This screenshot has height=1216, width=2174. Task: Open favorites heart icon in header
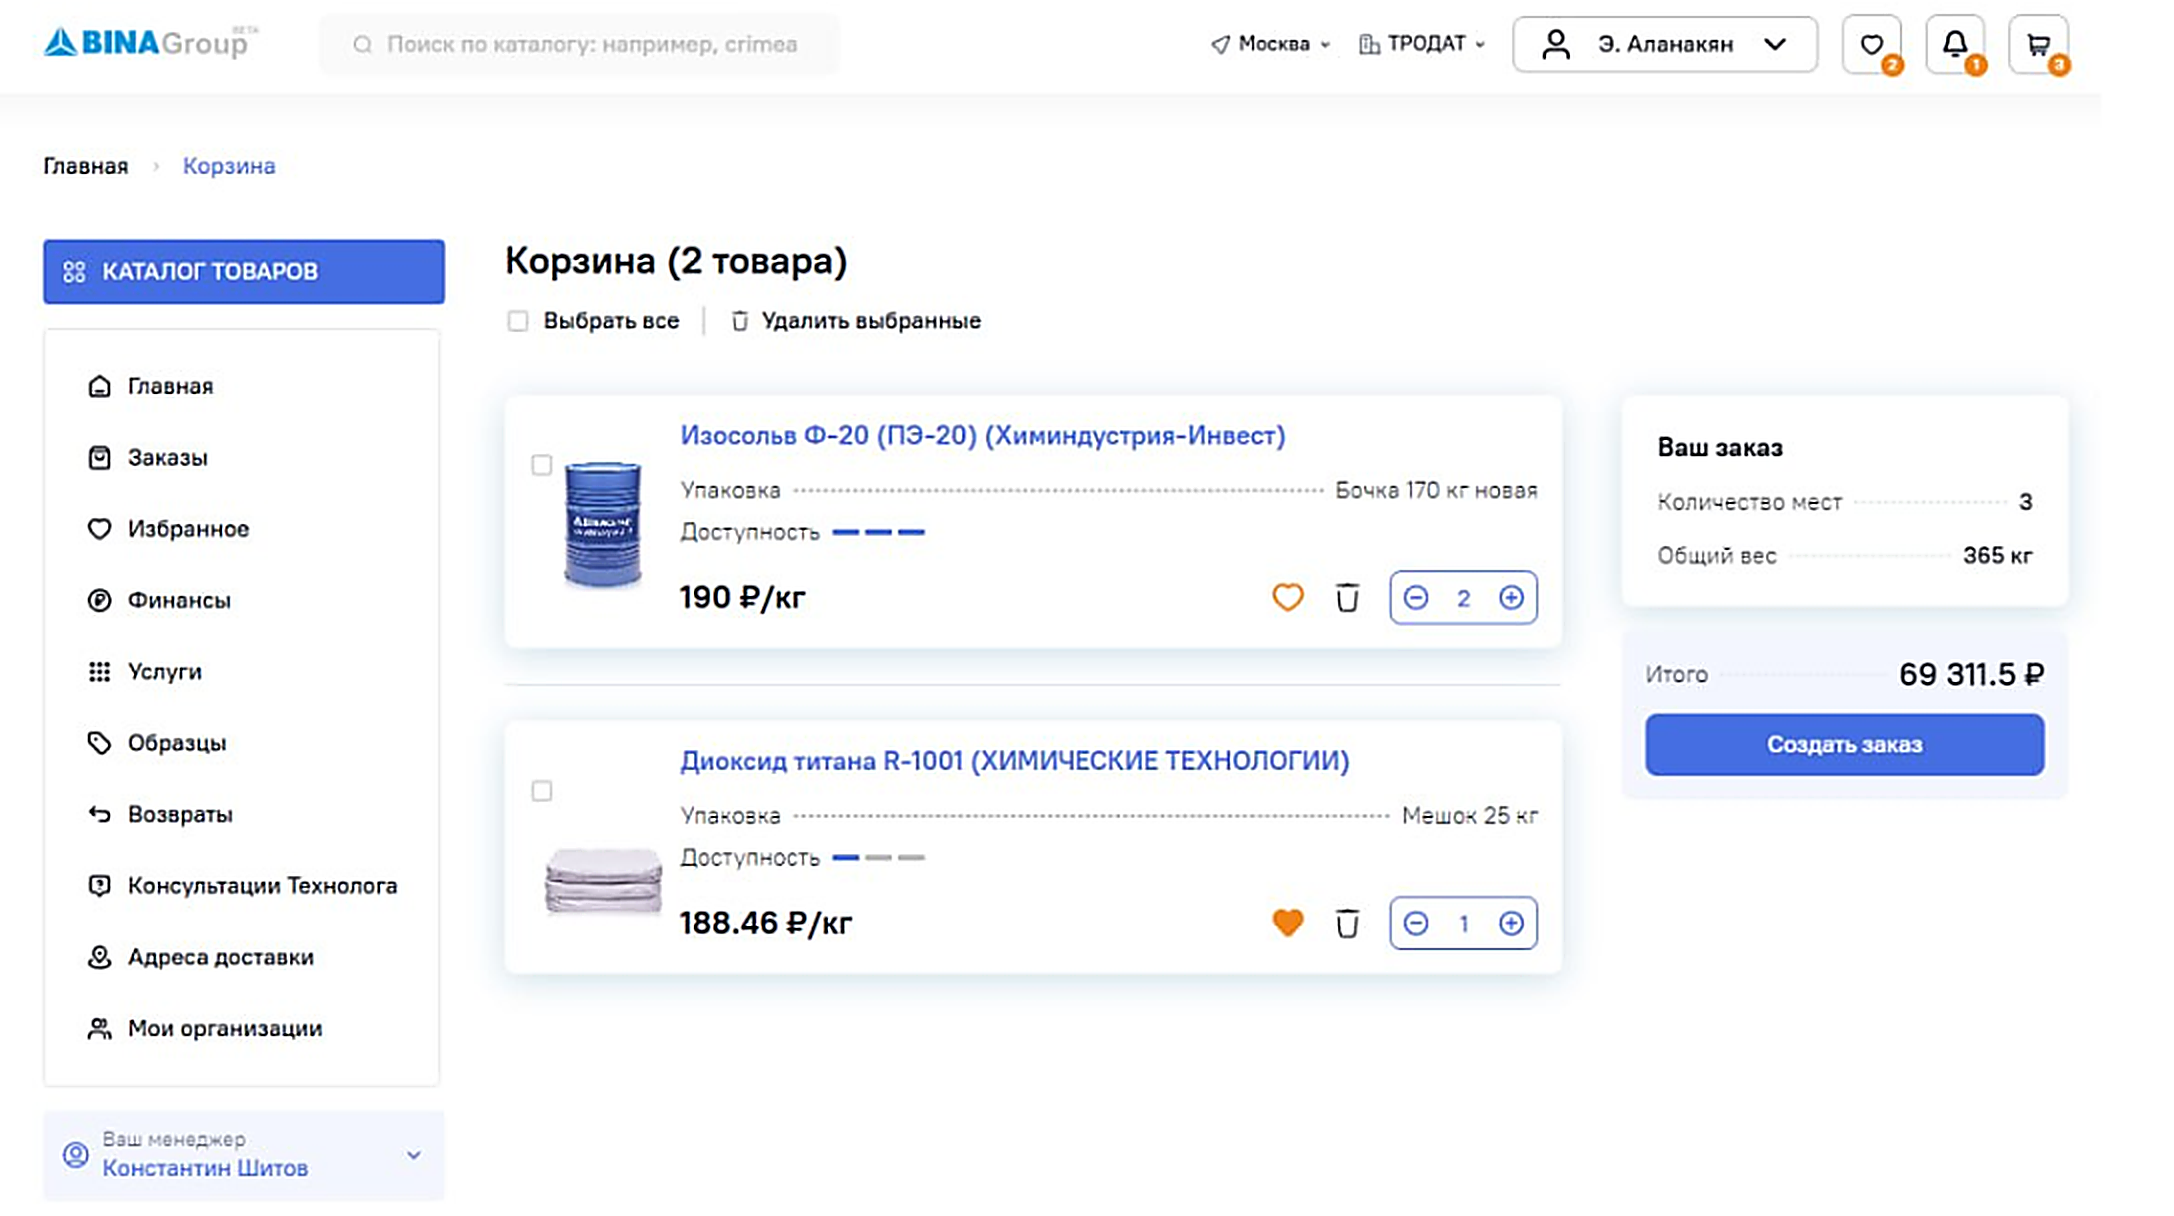tap(1871, 44)
